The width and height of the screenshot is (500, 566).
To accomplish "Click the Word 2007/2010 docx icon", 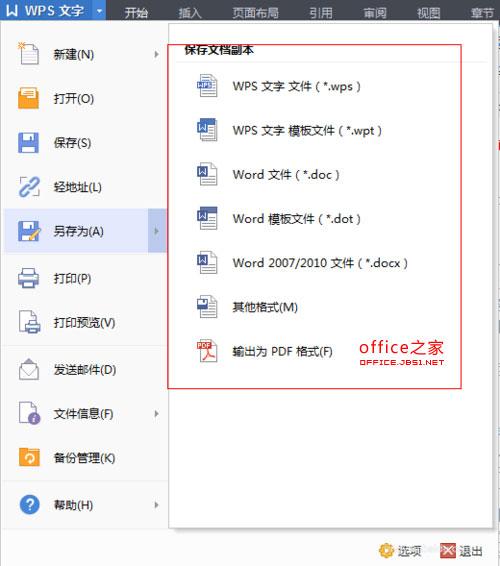I will pyautogui.click(x=207, y=262).
